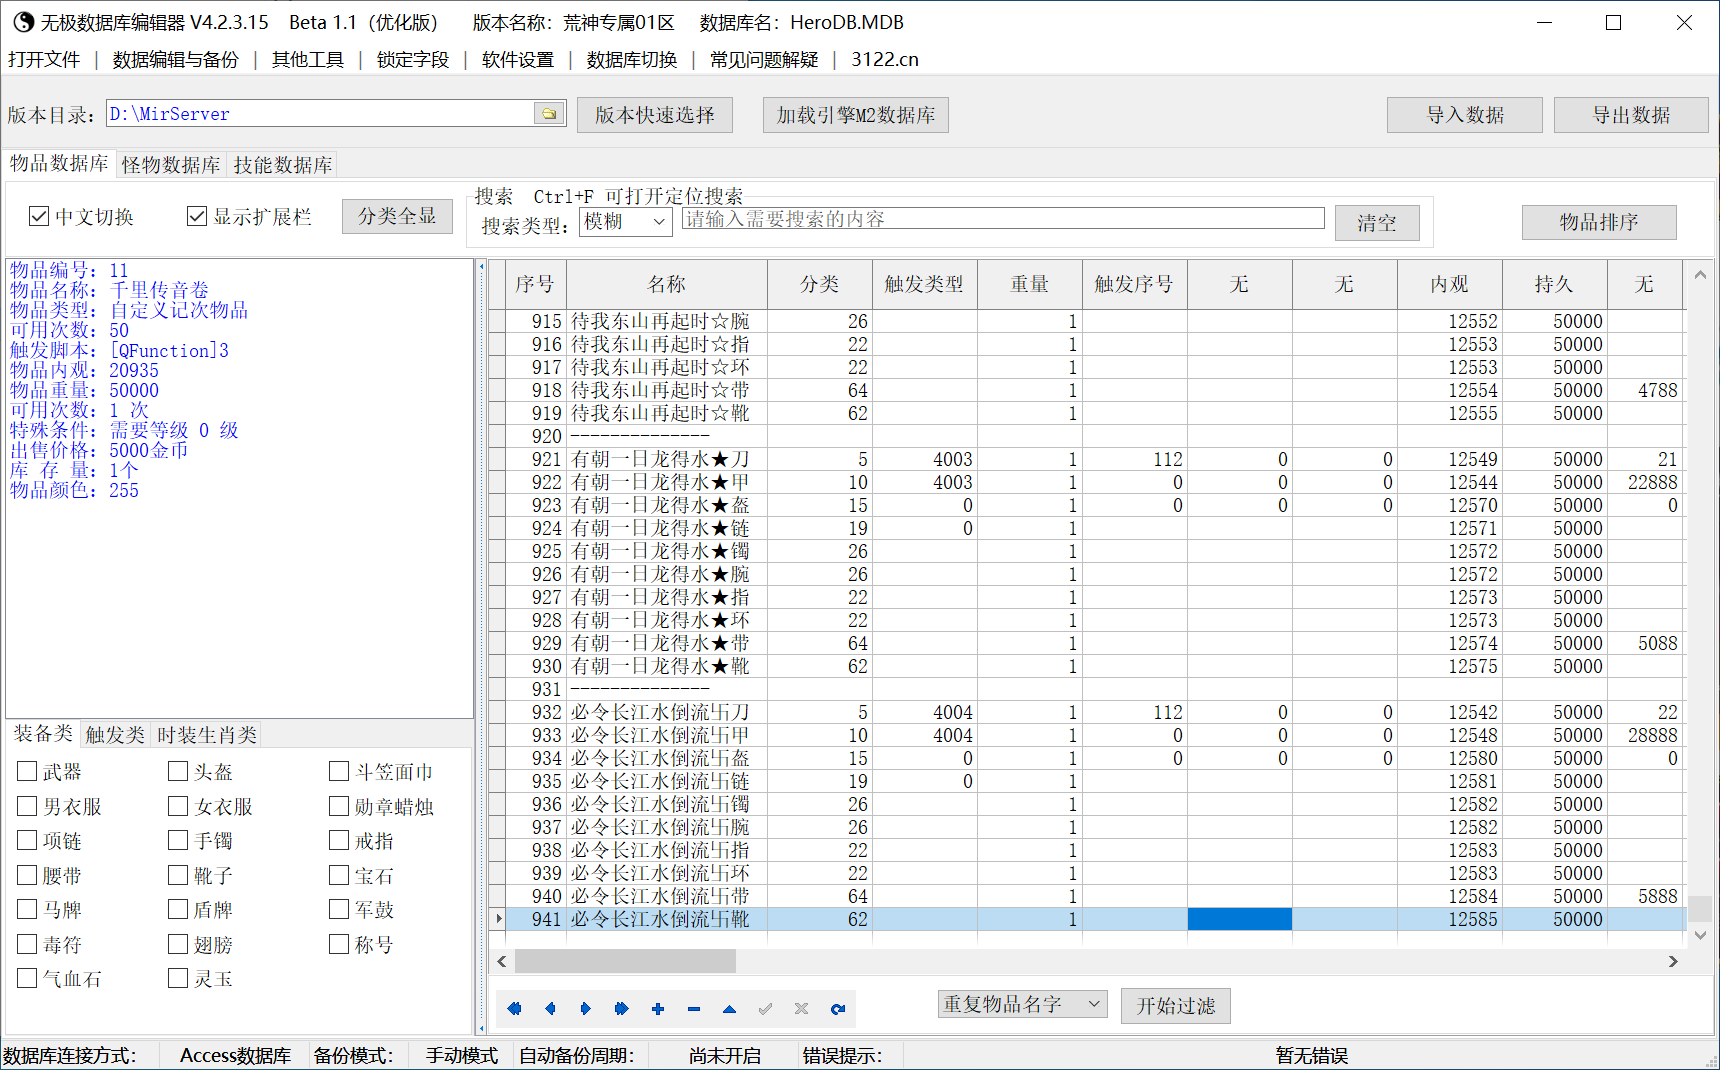The width and height of the screenshot is (1720, 1070).
Task: Check the 男衣服 category box
Action: [x=27, y=806]
